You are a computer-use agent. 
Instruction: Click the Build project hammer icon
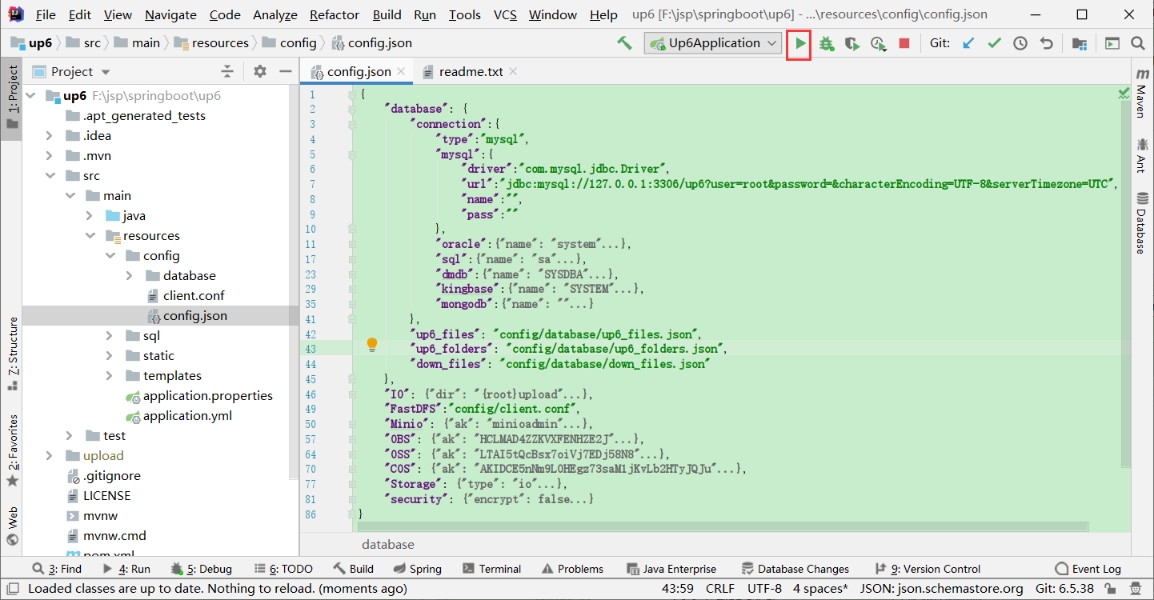(624, 43)
